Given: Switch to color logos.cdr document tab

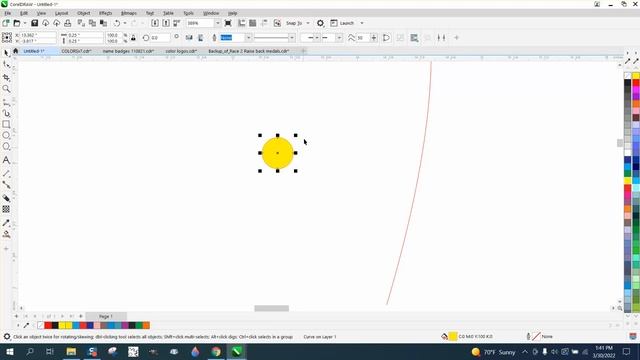Looking at the screenshot, I should tap(181, 51).
